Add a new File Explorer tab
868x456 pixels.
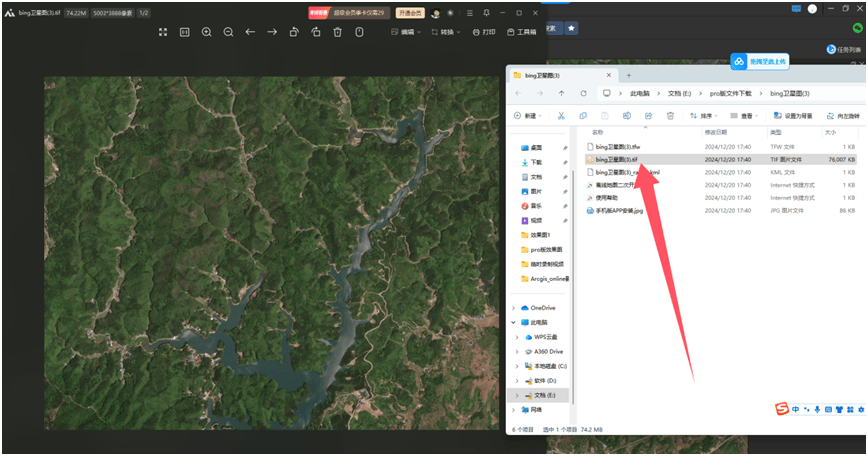point(628,75)
